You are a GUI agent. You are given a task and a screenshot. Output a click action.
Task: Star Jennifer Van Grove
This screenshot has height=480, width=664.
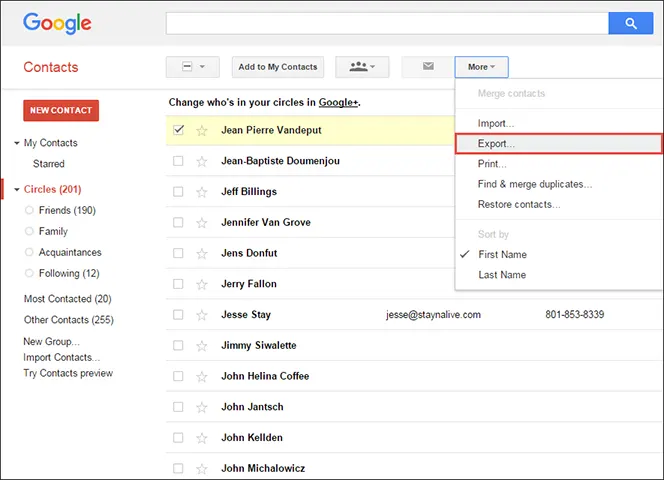click(x=202, y=223)
